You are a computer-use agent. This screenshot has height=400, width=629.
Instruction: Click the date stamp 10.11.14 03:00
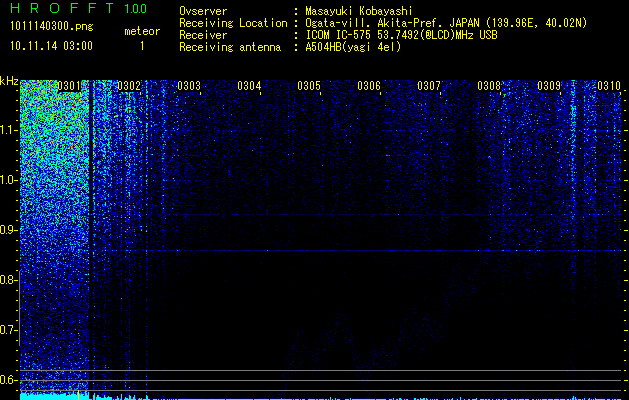coord(51,46)
